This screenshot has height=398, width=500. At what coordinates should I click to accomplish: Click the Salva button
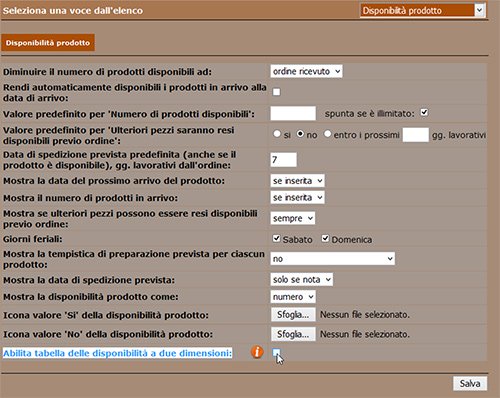click(x=470, y=383)
